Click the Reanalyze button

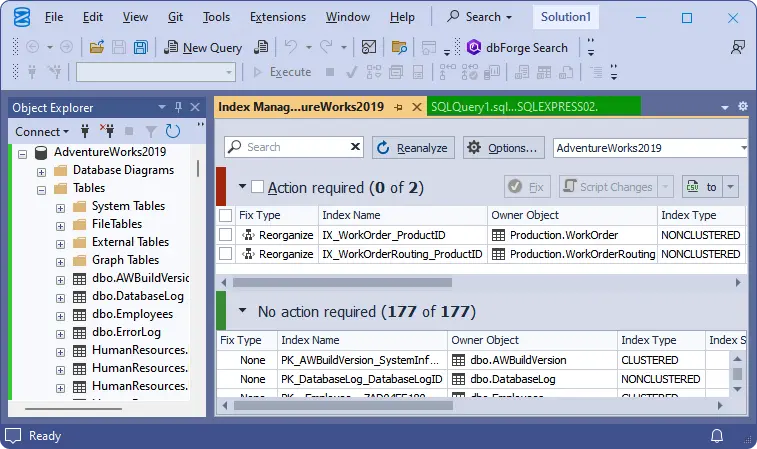[413, 147]
